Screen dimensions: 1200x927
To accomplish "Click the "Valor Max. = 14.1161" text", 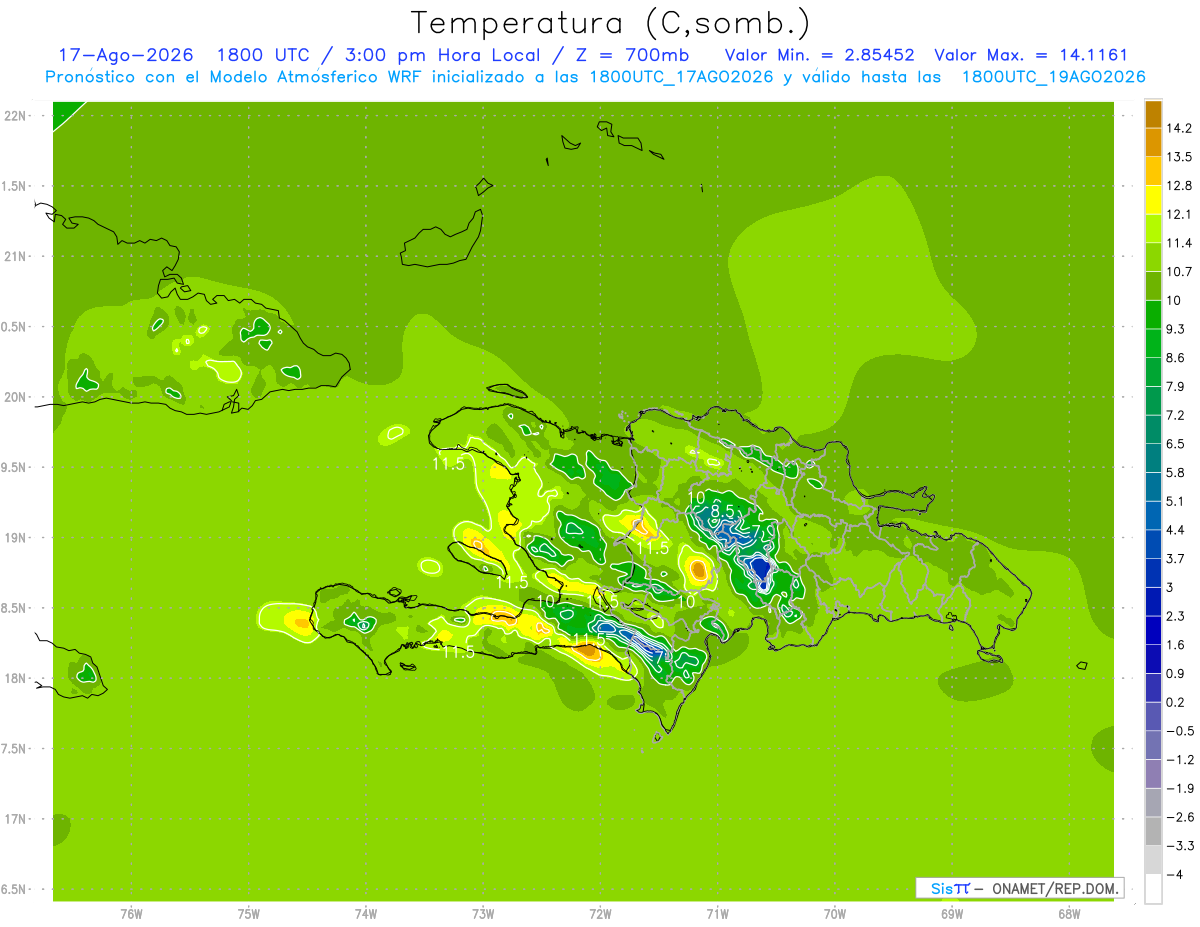I will 1030,56.
